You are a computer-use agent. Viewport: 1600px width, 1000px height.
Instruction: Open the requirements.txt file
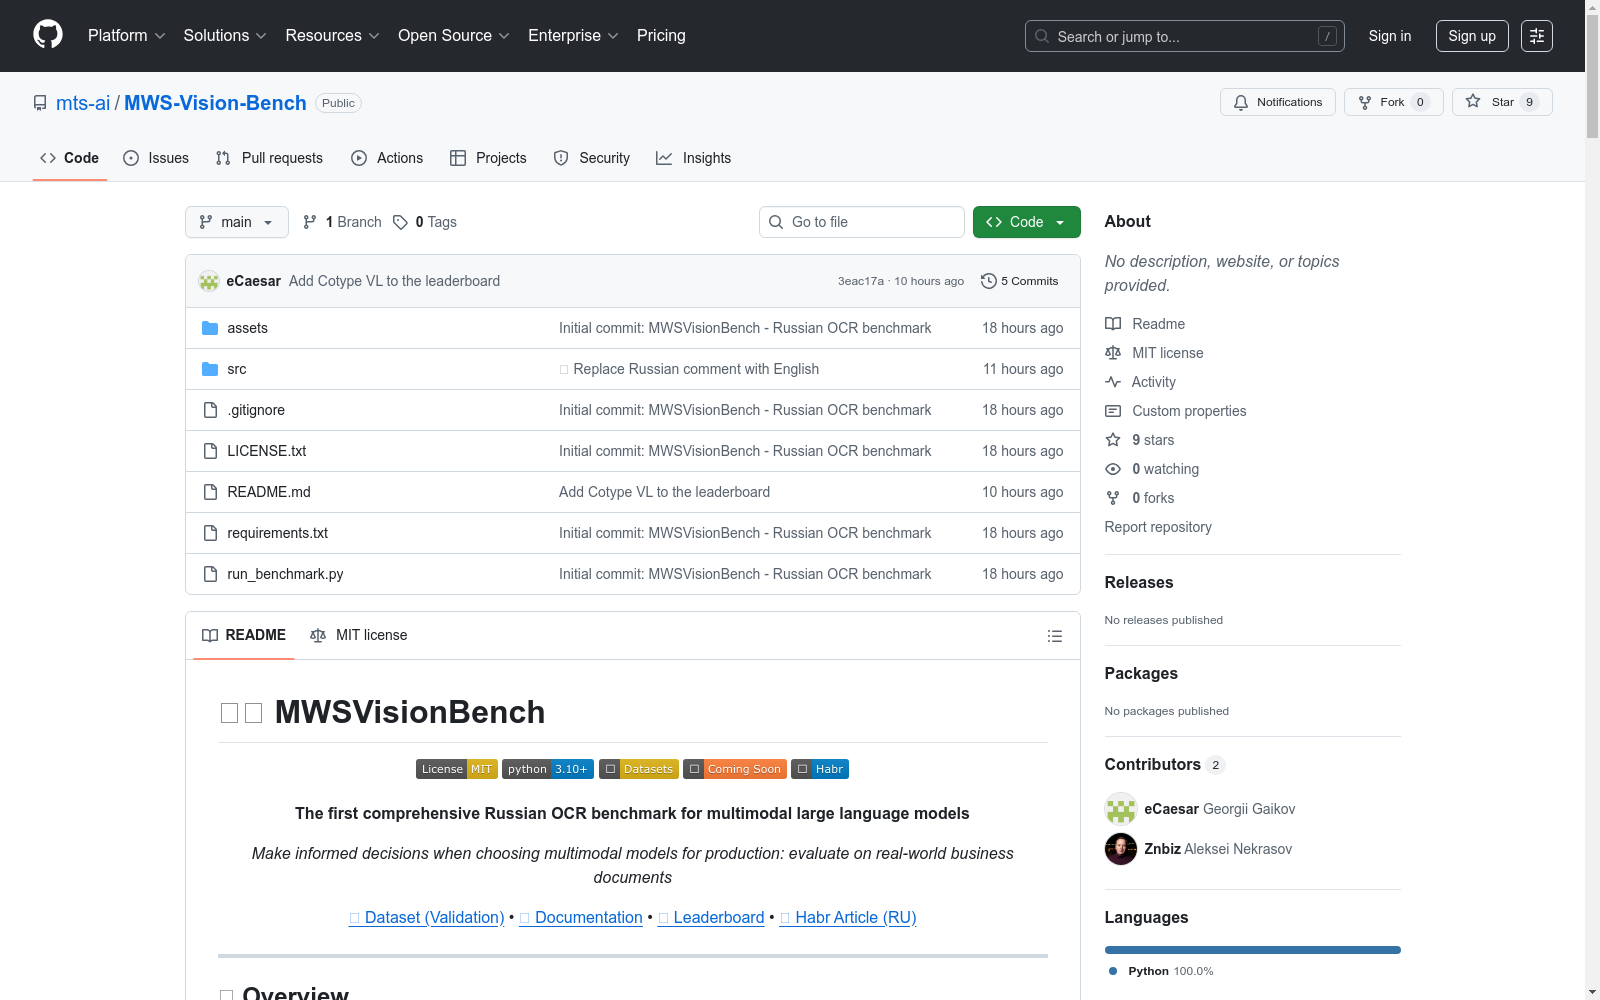point(278,533)
